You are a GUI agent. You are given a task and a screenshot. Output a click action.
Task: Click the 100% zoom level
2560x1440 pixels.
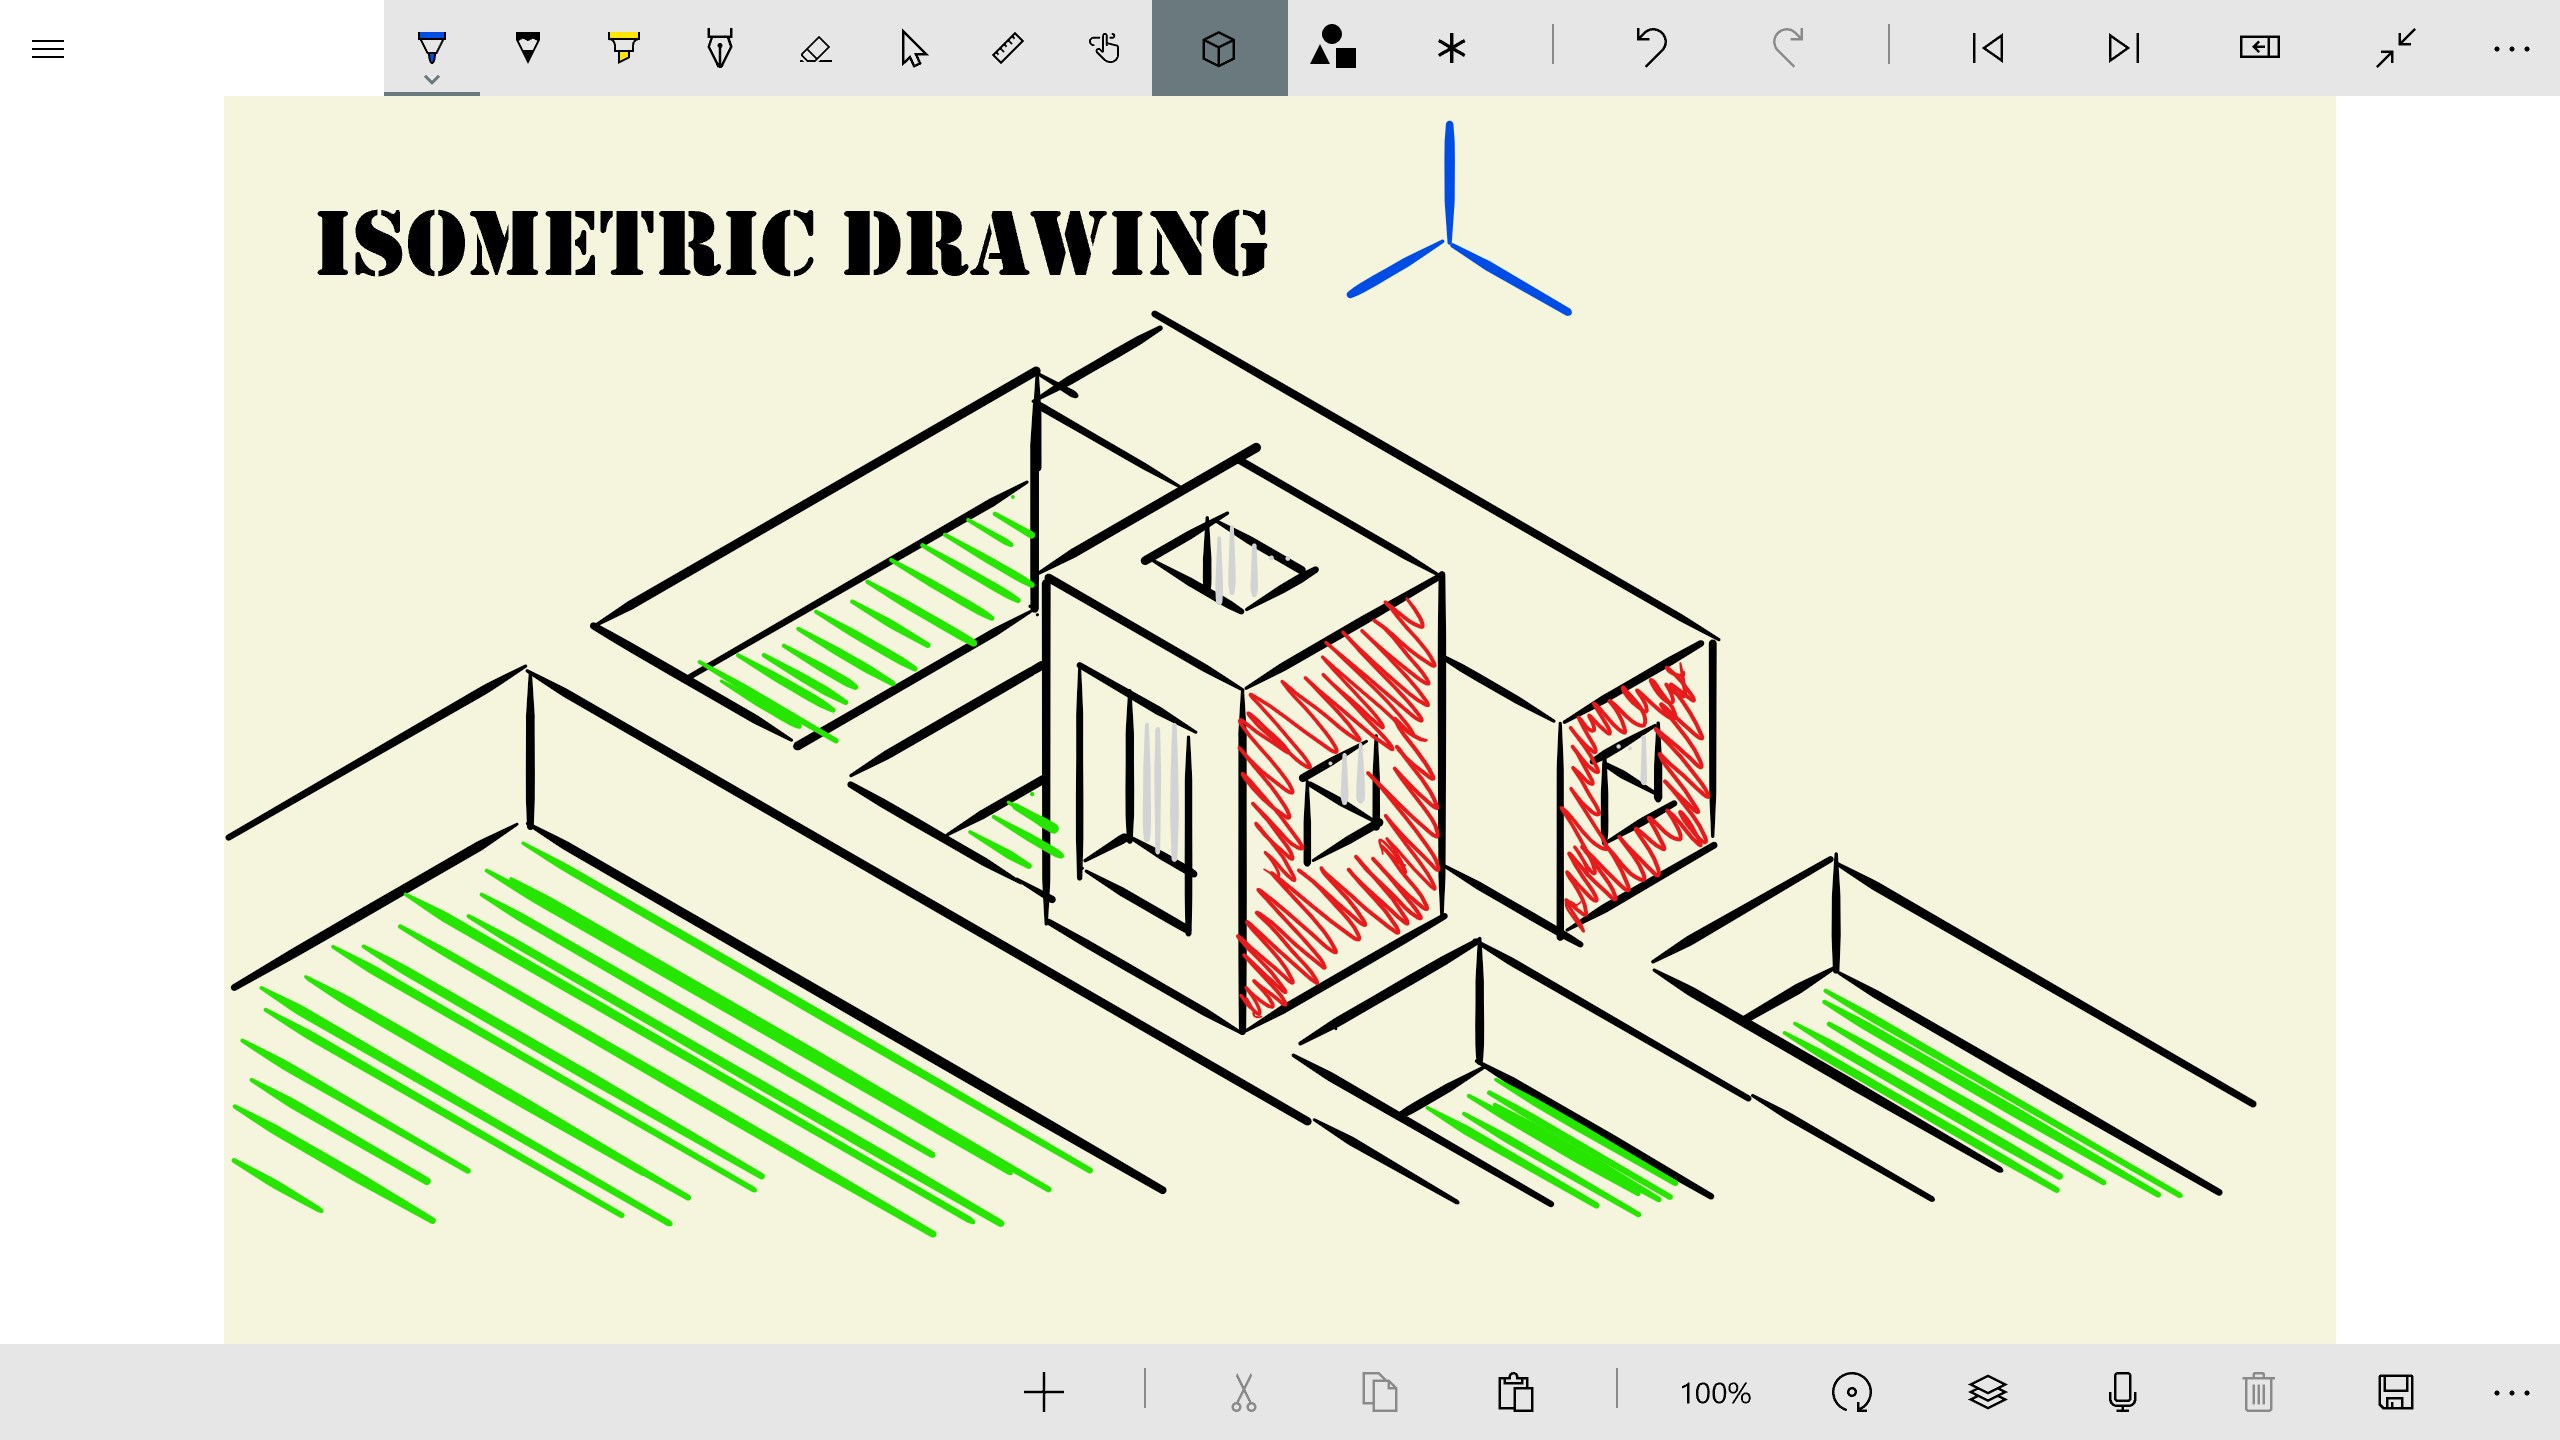tap(1715, 1393)
